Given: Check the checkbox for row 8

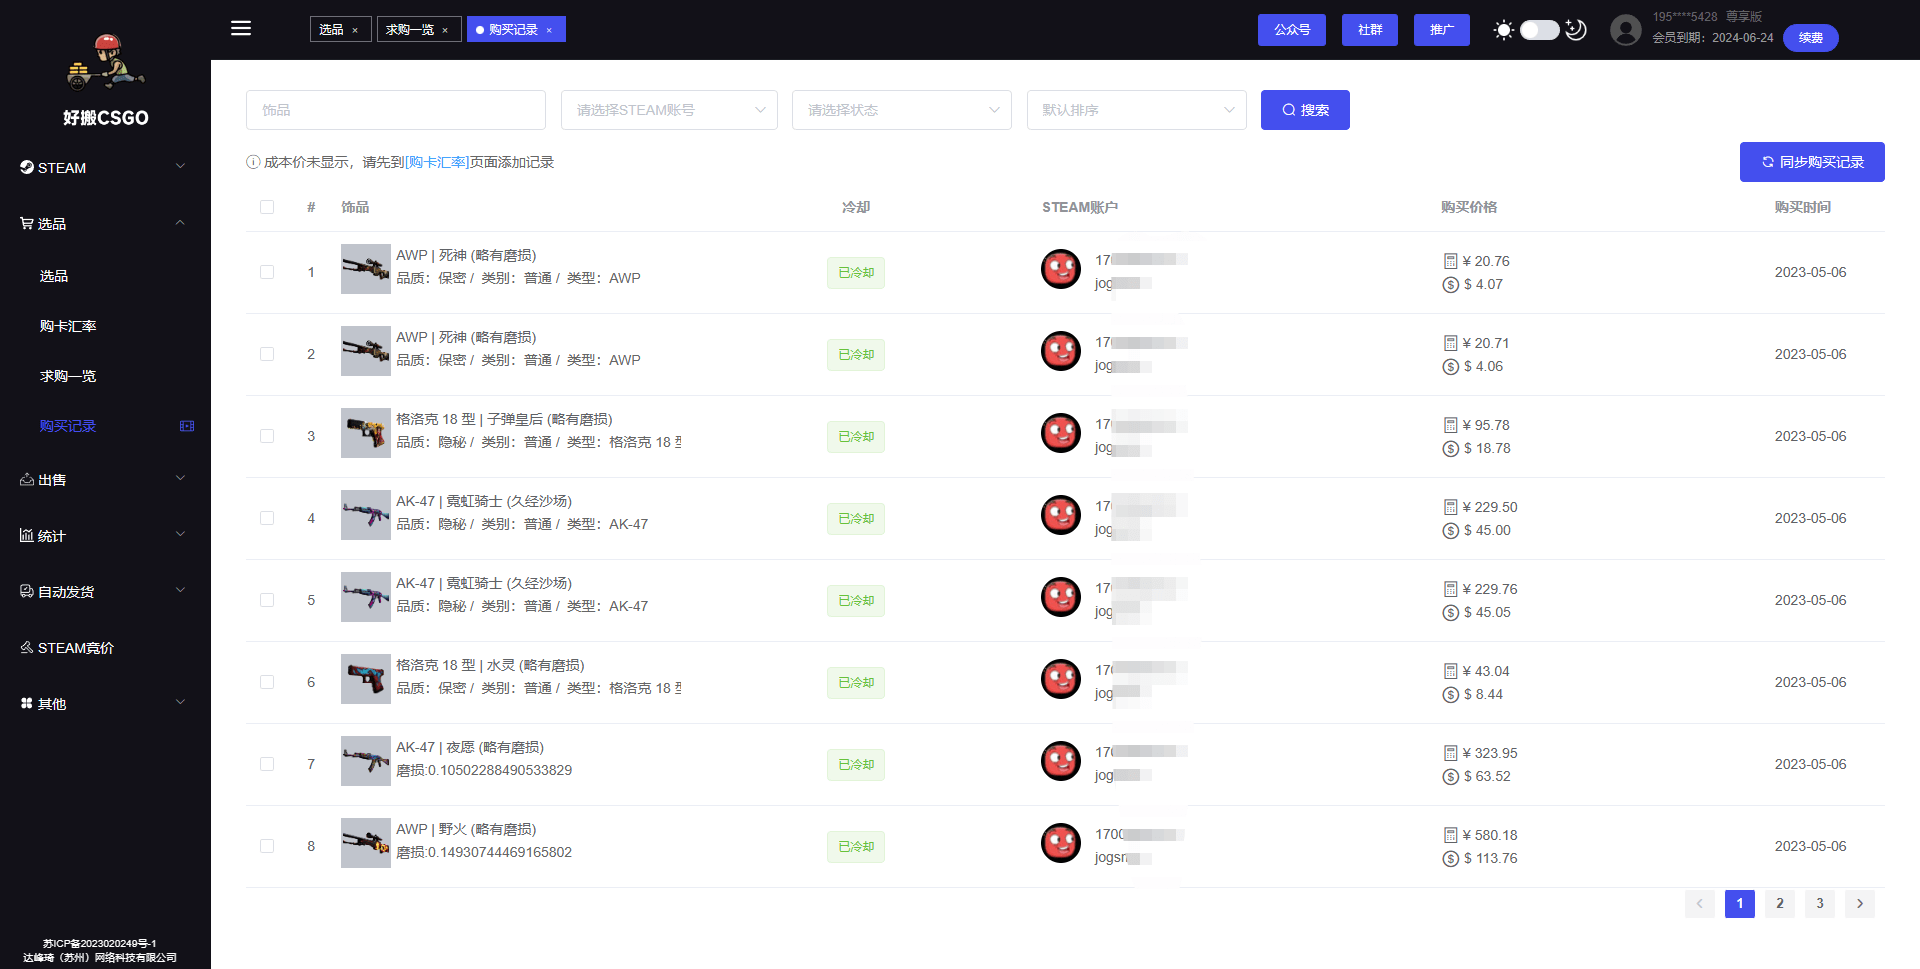Looking at the screenshot, I should click(267, 846).
